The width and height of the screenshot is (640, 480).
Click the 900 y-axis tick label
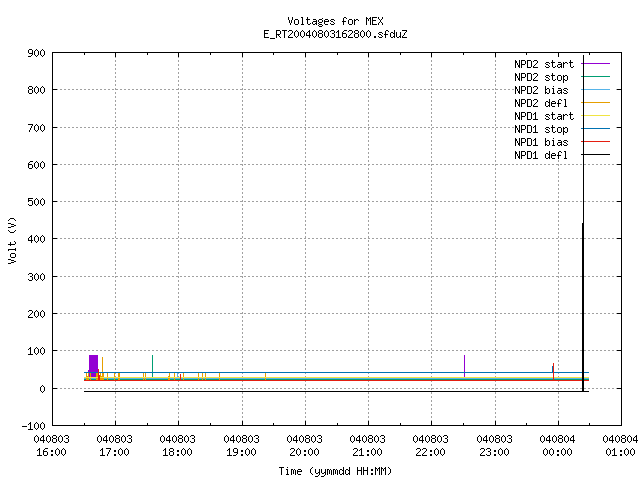click(x=36, y=53)
